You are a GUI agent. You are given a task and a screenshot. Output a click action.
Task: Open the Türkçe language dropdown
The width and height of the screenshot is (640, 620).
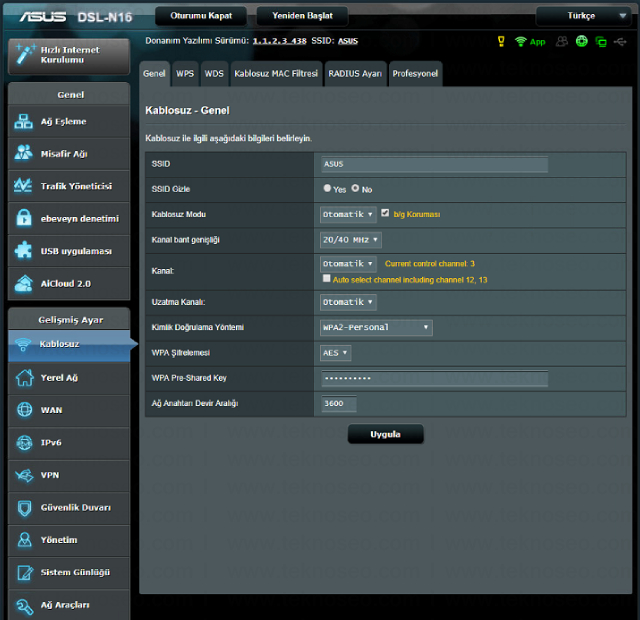pos(586,16)
